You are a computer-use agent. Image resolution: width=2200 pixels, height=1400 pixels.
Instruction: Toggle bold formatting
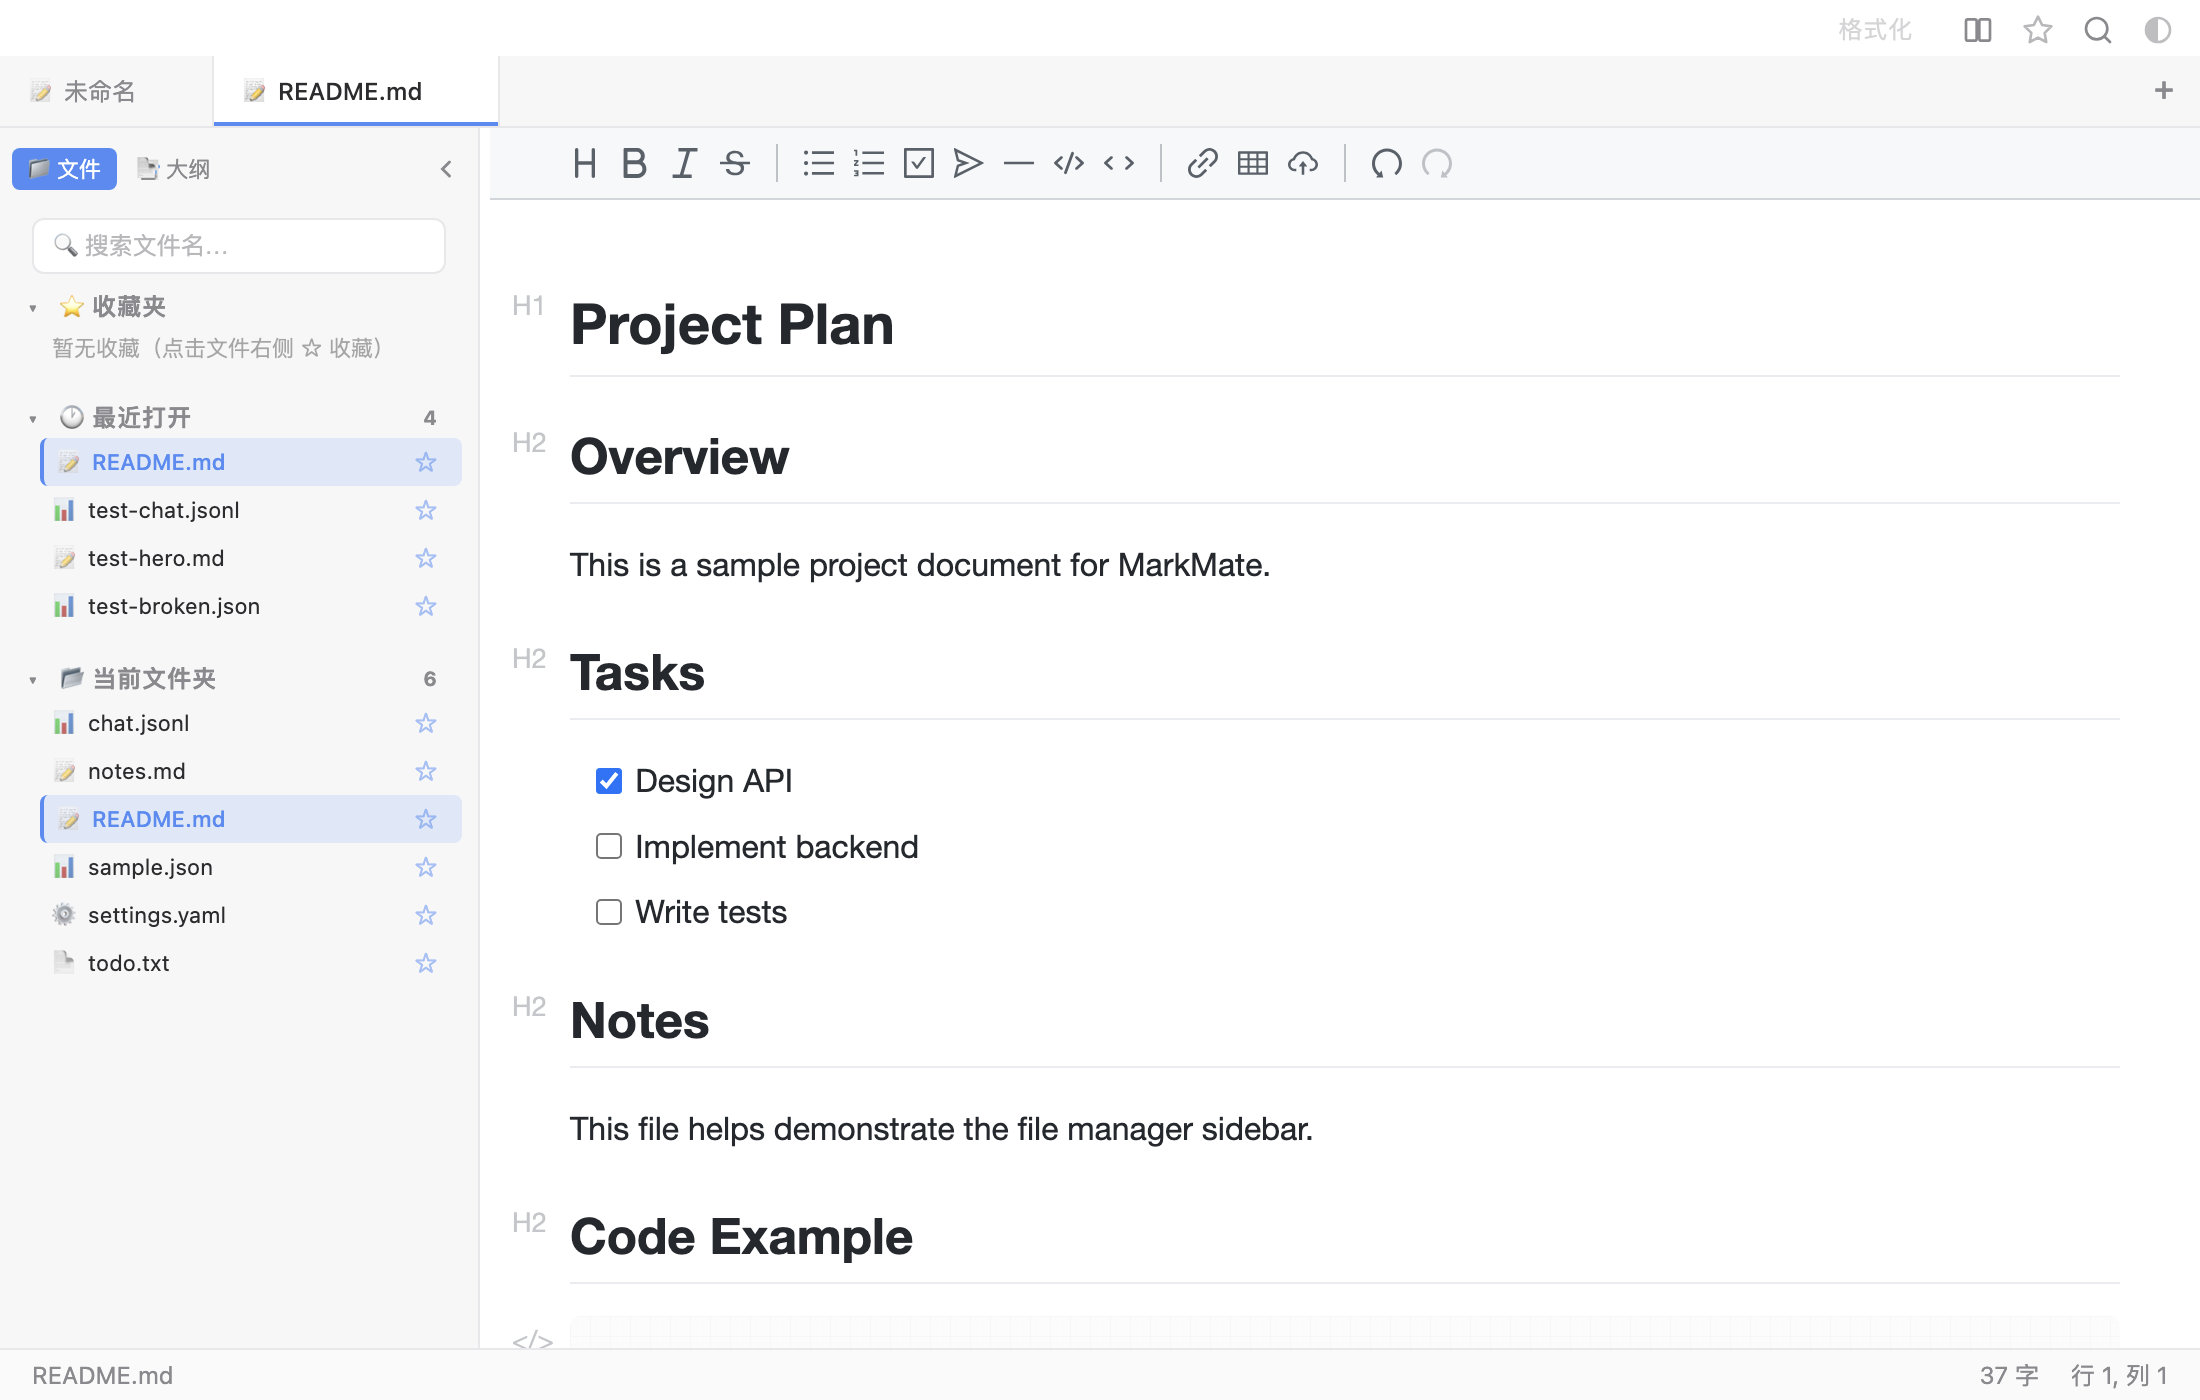pos(634,163)
